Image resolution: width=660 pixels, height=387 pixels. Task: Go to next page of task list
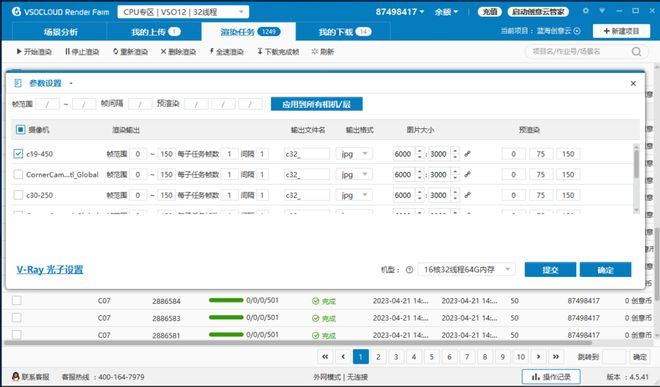538,357
